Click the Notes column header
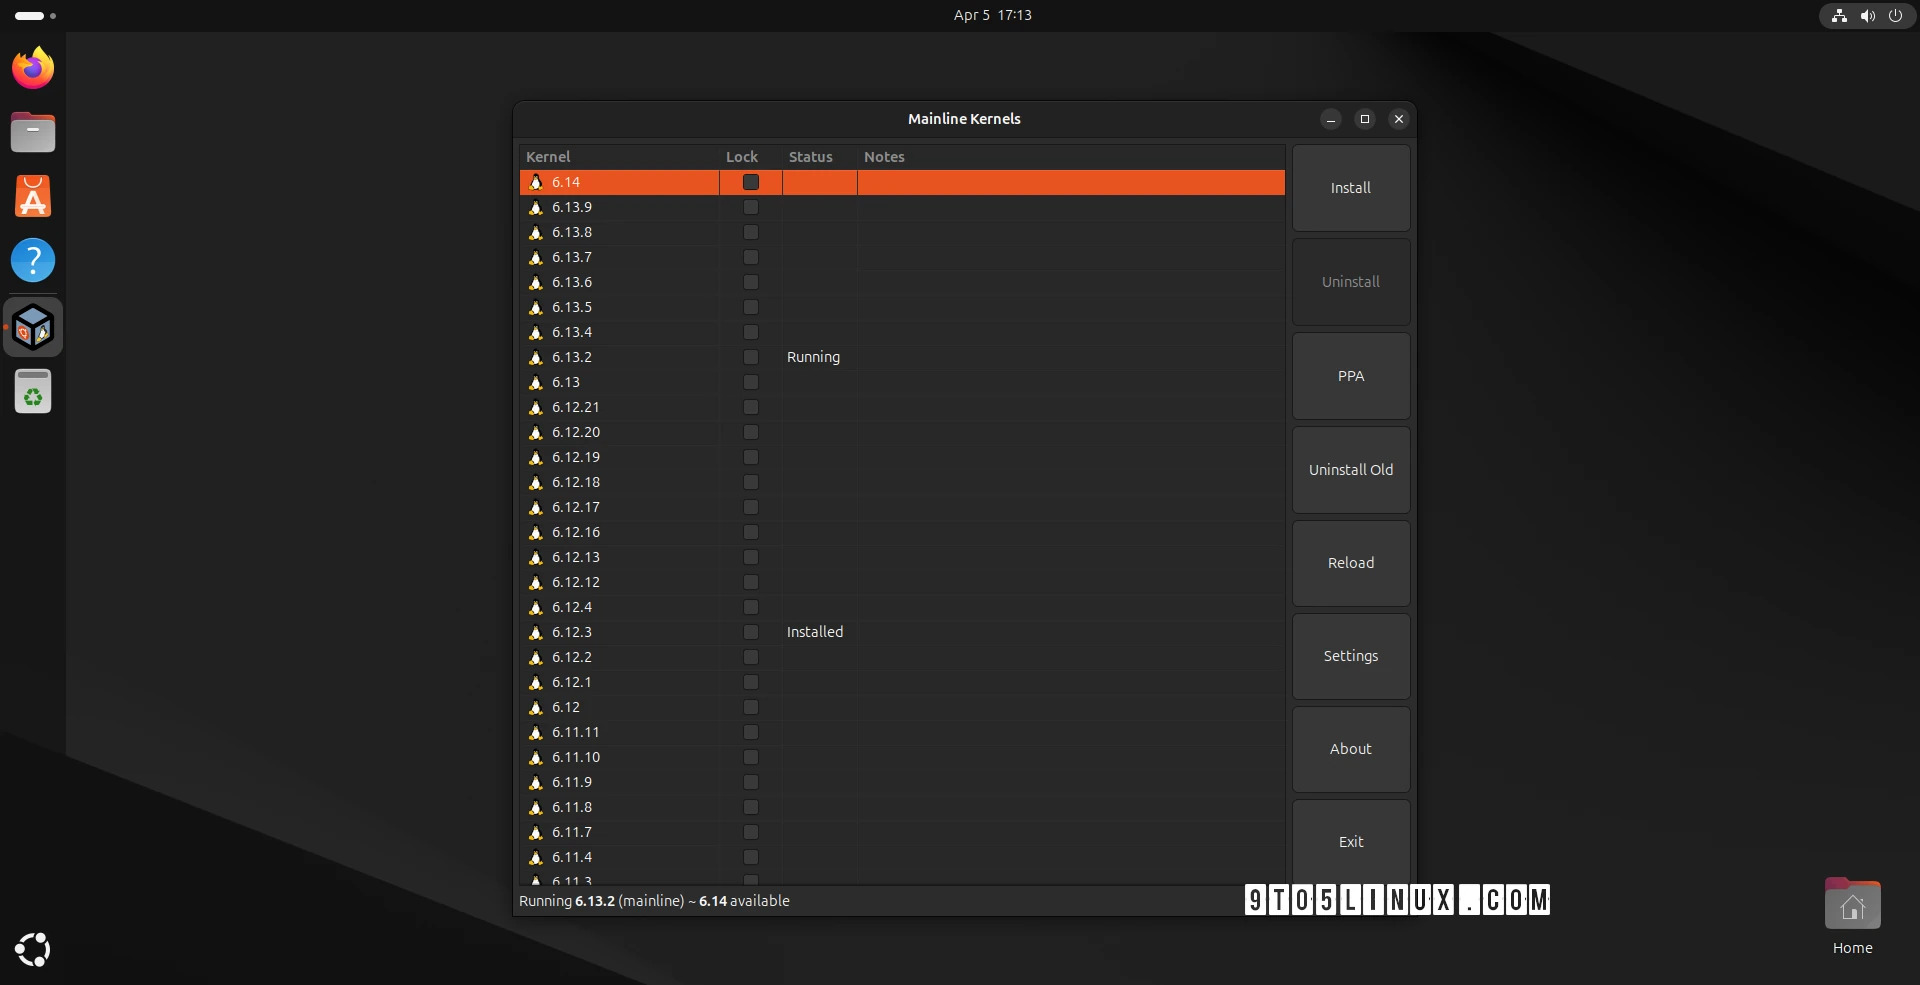 (1071, 157)
